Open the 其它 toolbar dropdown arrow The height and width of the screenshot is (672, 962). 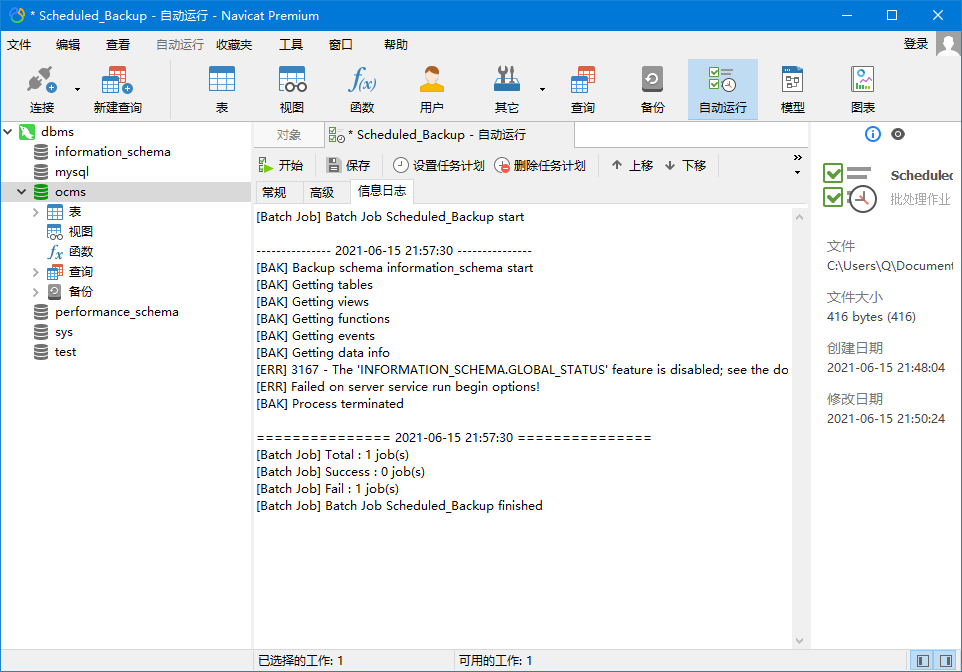tap(542, 89)
